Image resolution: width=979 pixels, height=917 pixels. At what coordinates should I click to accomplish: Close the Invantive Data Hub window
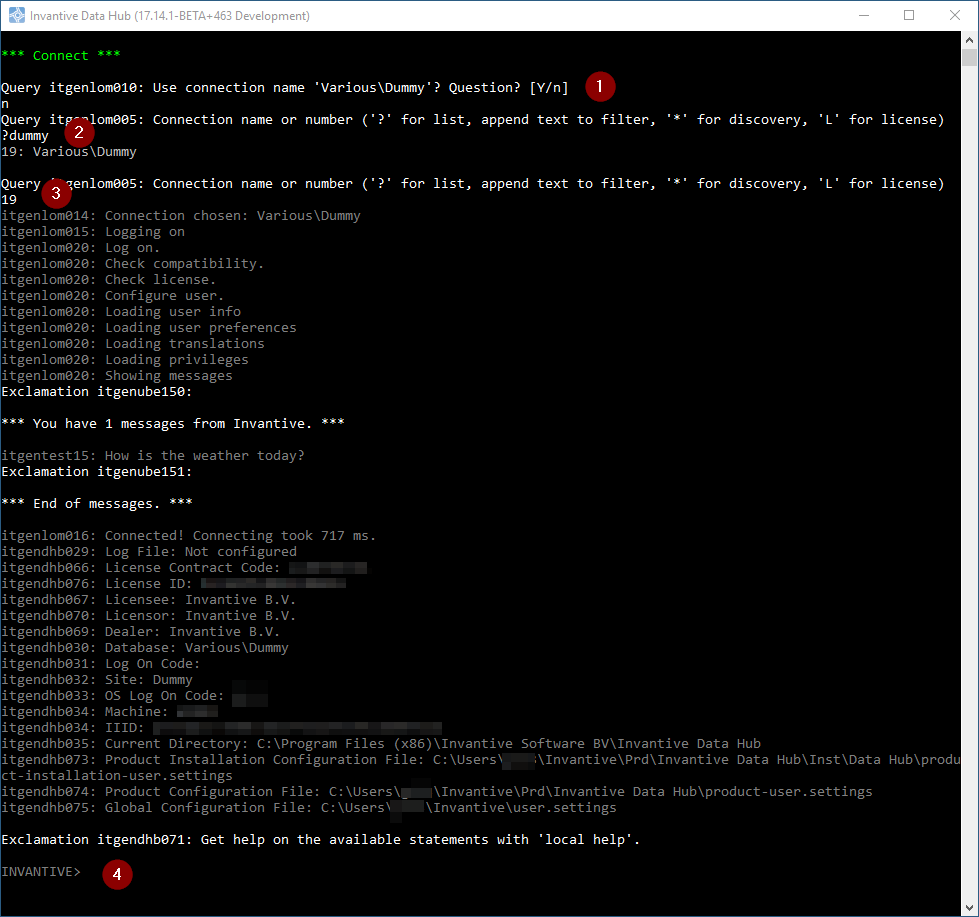[x=955, y=16]
